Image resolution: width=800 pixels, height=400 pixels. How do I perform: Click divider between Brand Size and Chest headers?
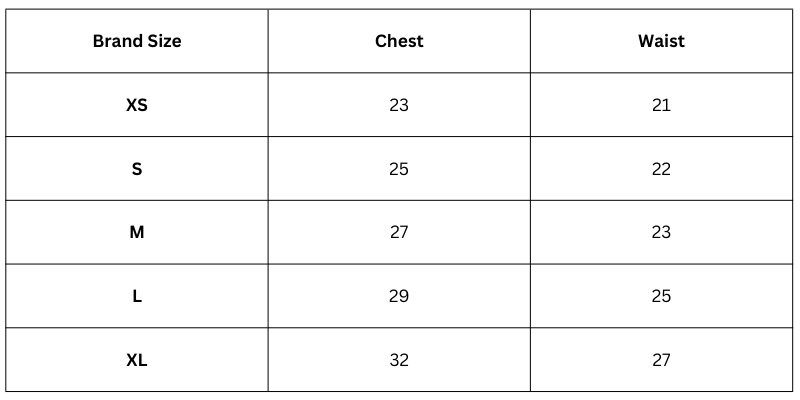[x=268, y=41]
